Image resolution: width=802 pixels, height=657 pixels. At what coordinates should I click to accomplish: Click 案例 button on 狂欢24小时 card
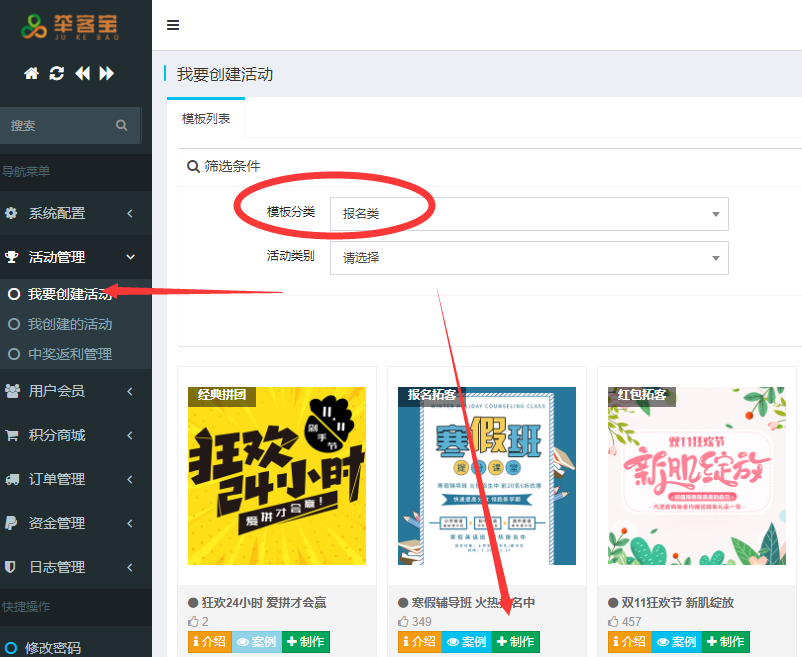(x=257, y=642)
